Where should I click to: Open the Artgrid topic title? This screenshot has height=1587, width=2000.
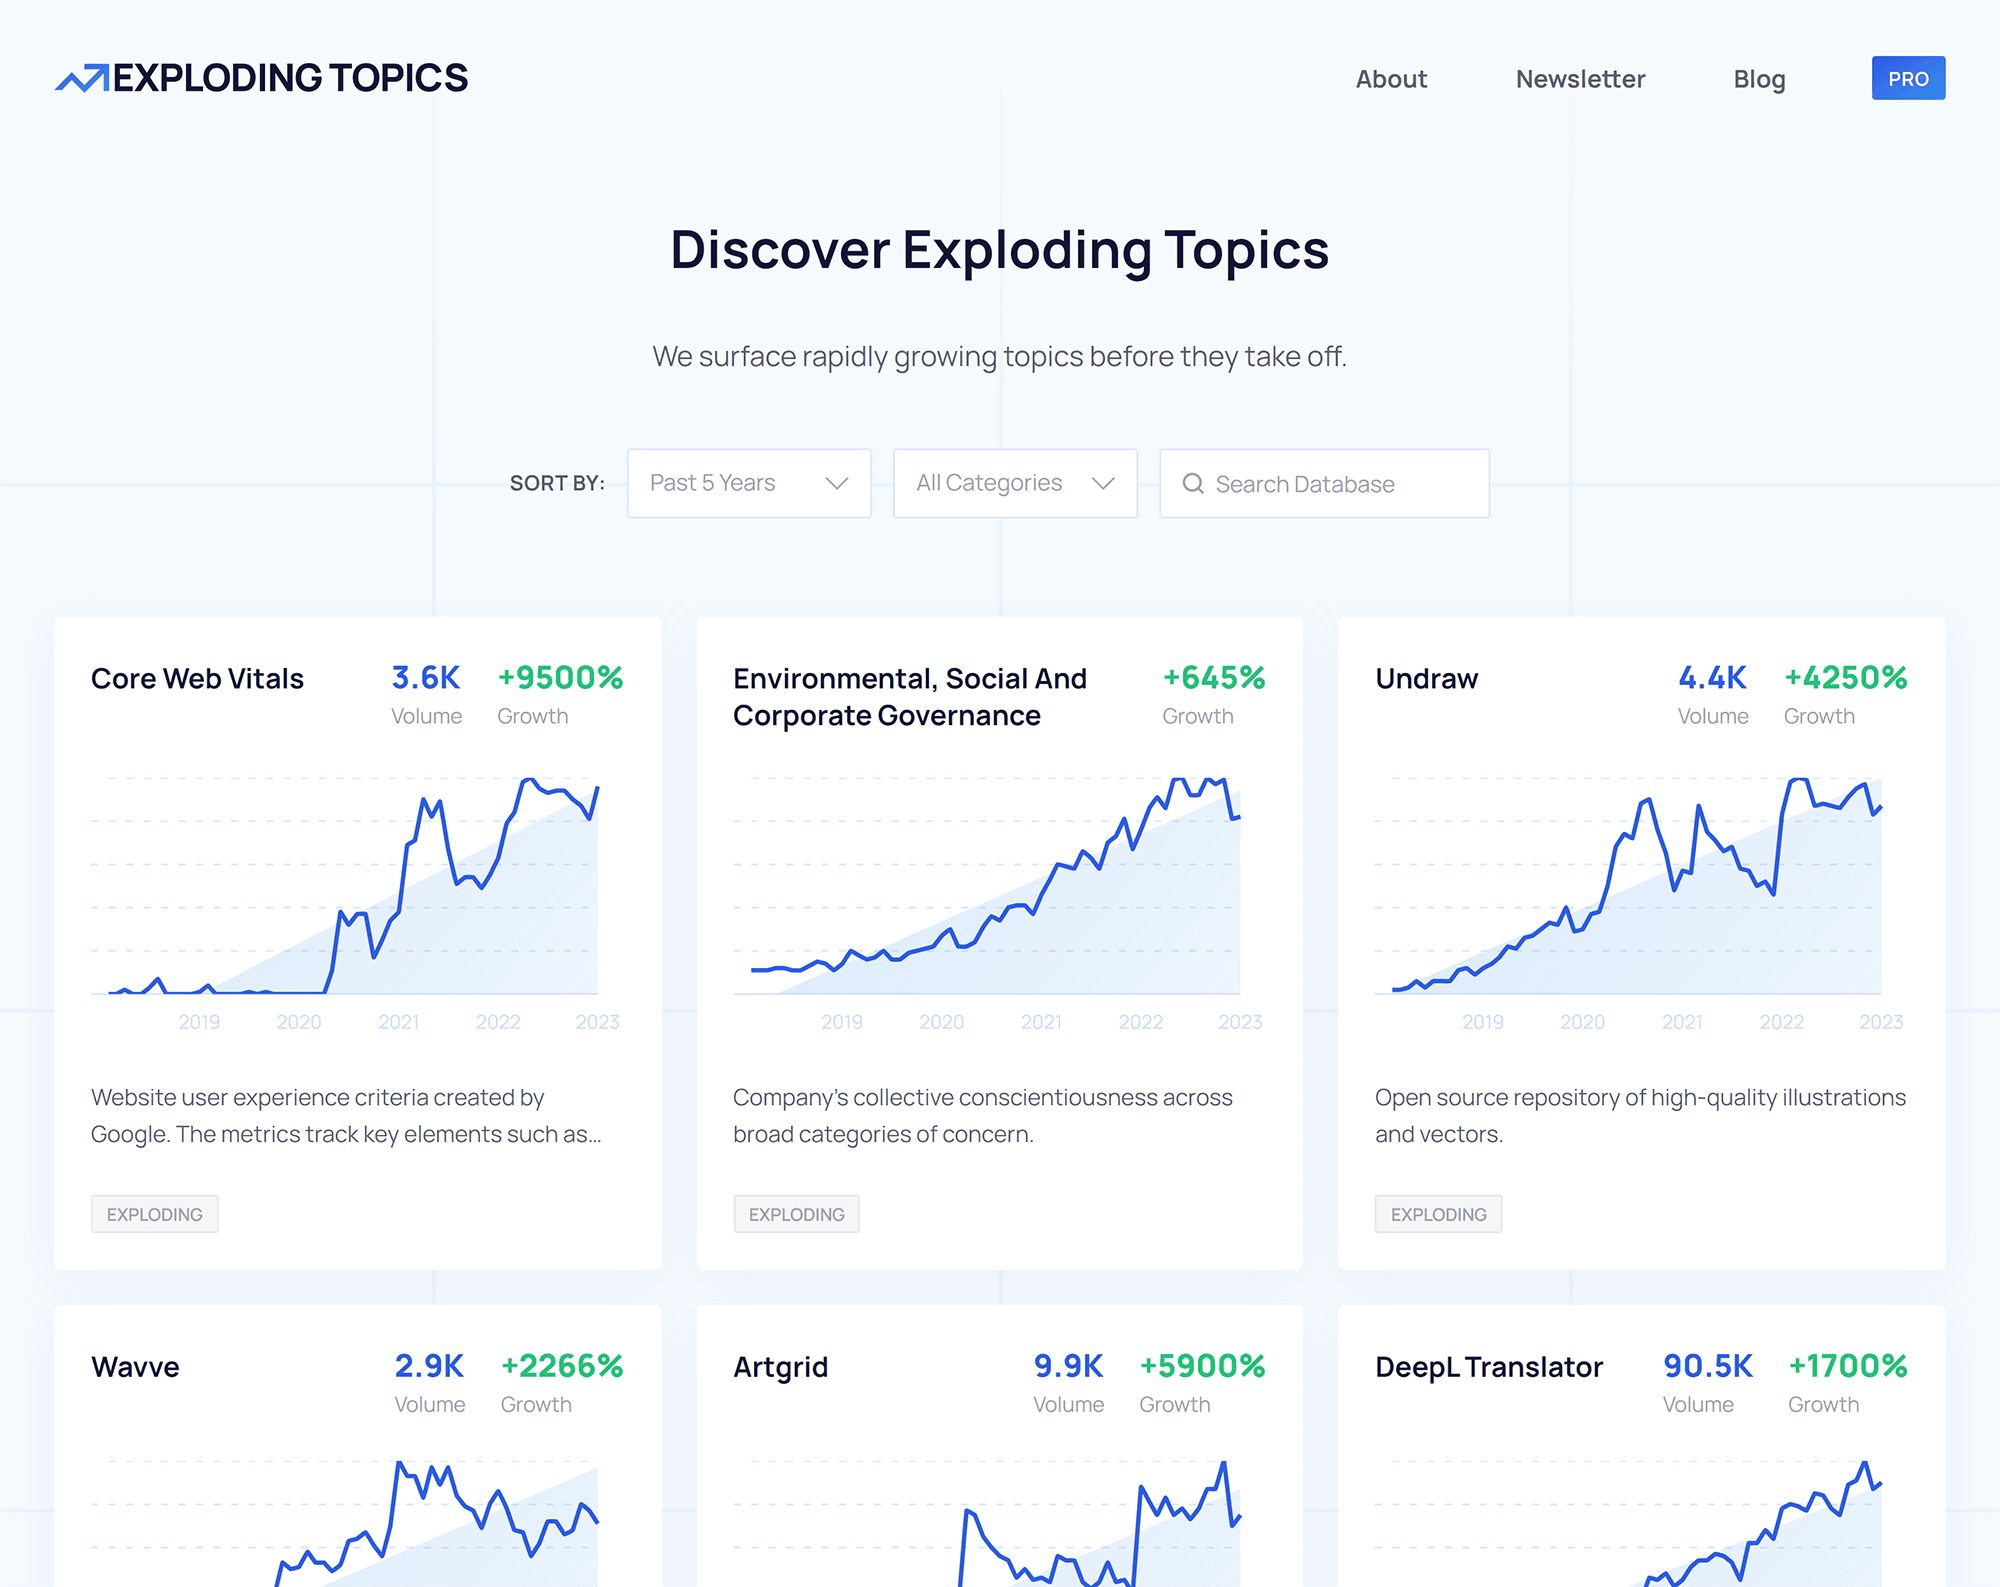pos(780,1367)
